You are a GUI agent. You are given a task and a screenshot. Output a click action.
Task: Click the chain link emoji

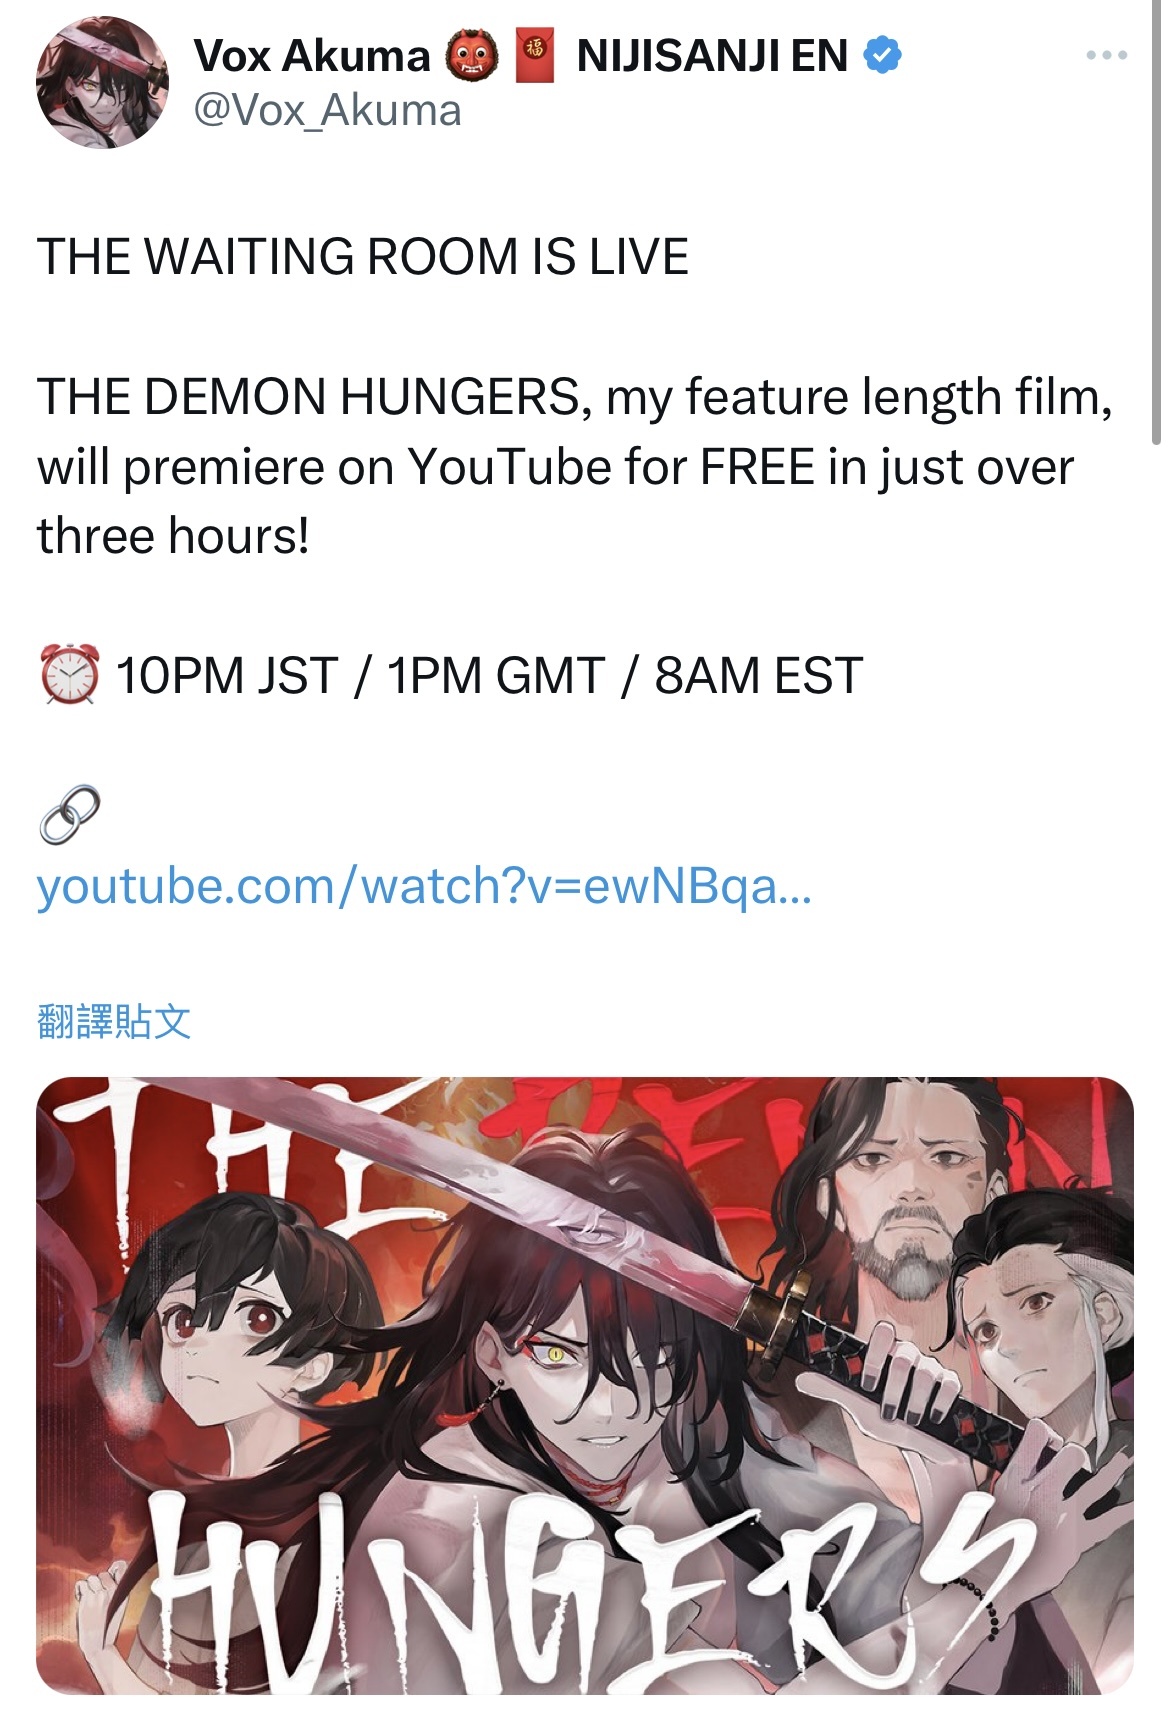(70, 814)
